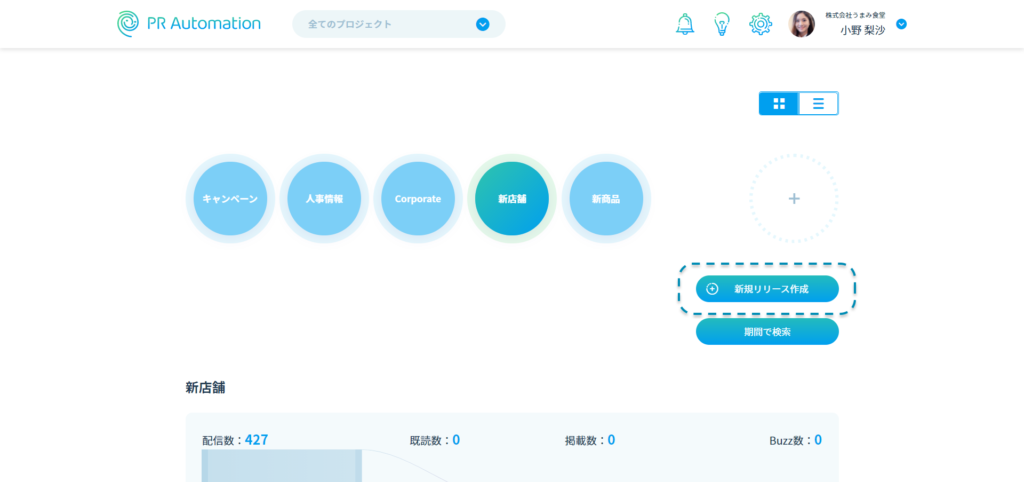The width and height of the screenshot is (1024, 482).
Task: Switch to grid view
Action: tap(779, 103)
